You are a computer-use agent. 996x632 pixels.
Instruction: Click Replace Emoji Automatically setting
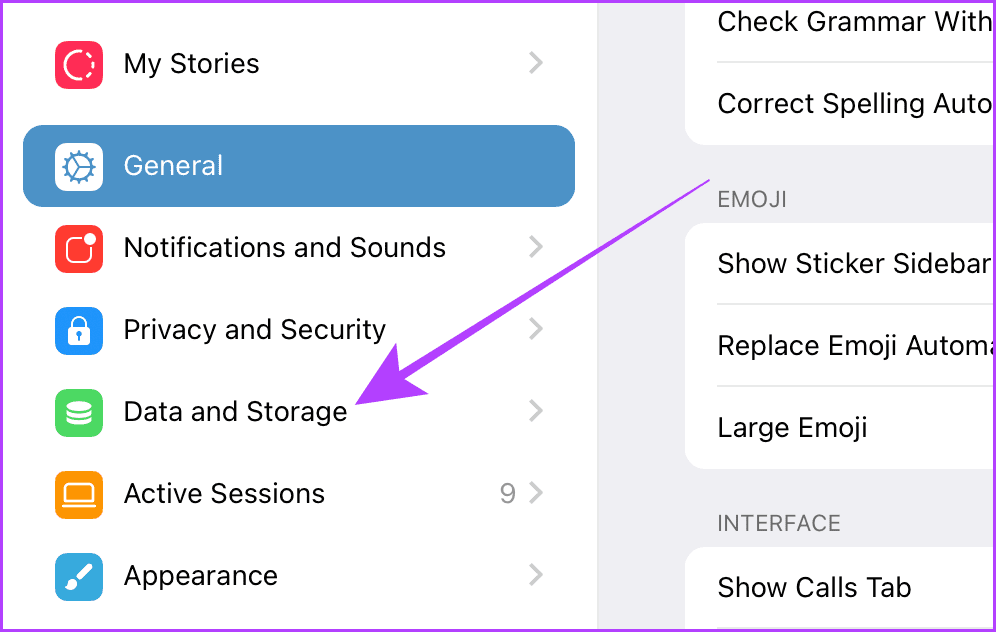click(x=840, y=346)
